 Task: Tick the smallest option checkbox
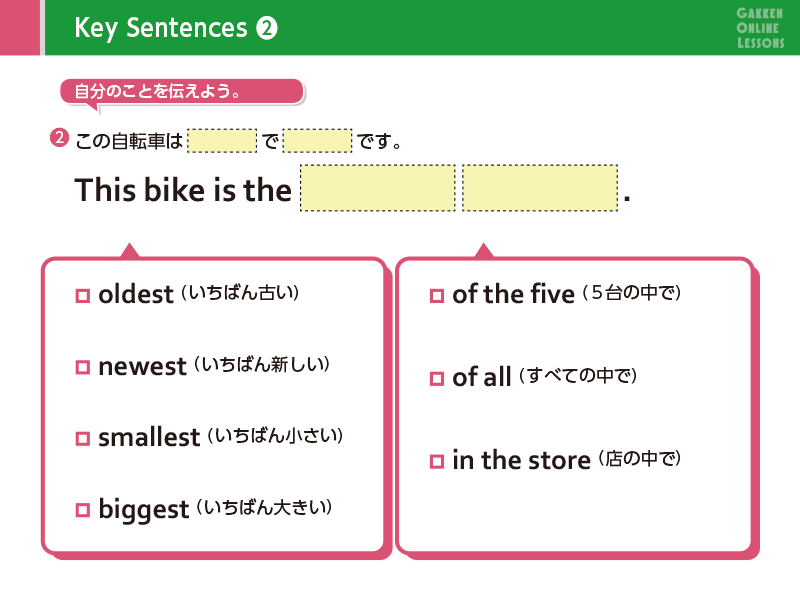click(83, 438)
